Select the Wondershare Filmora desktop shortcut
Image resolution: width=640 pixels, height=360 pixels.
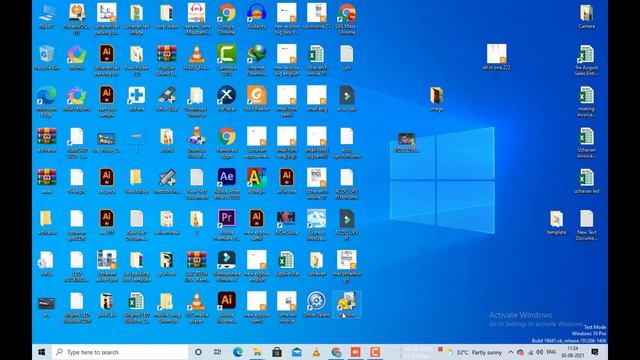click(227, 266)
